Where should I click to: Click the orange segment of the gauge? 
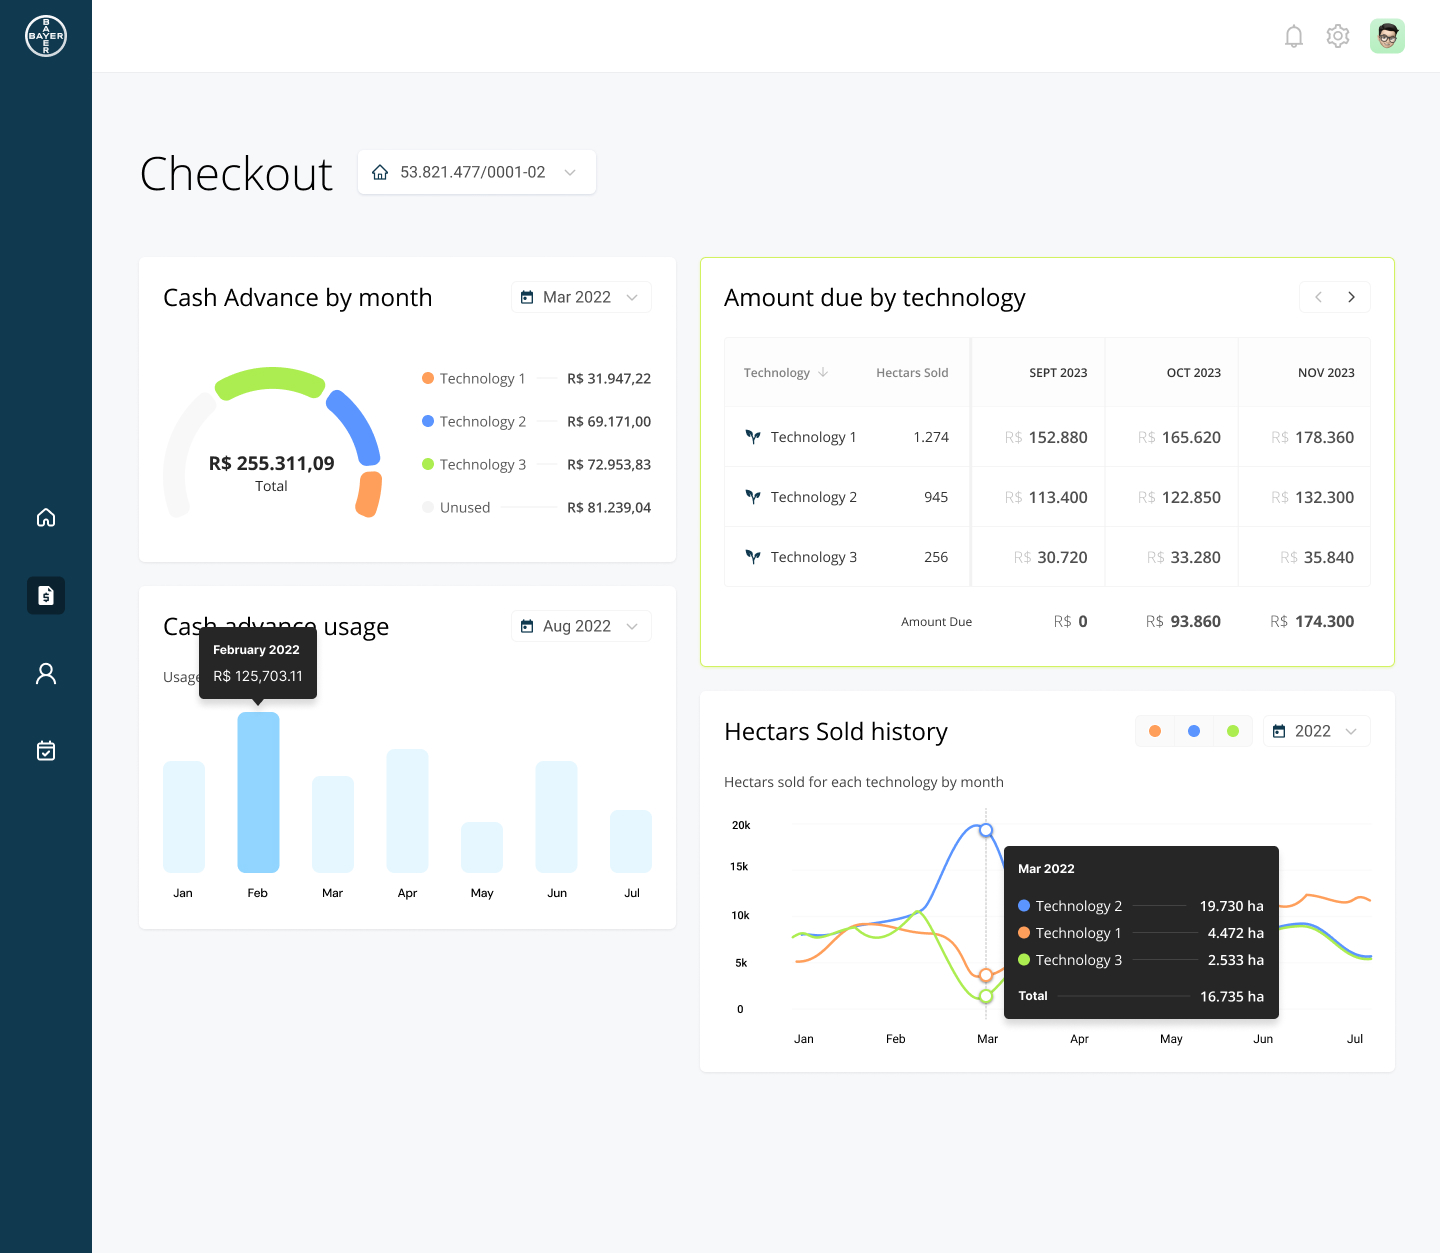pos(369,494)
